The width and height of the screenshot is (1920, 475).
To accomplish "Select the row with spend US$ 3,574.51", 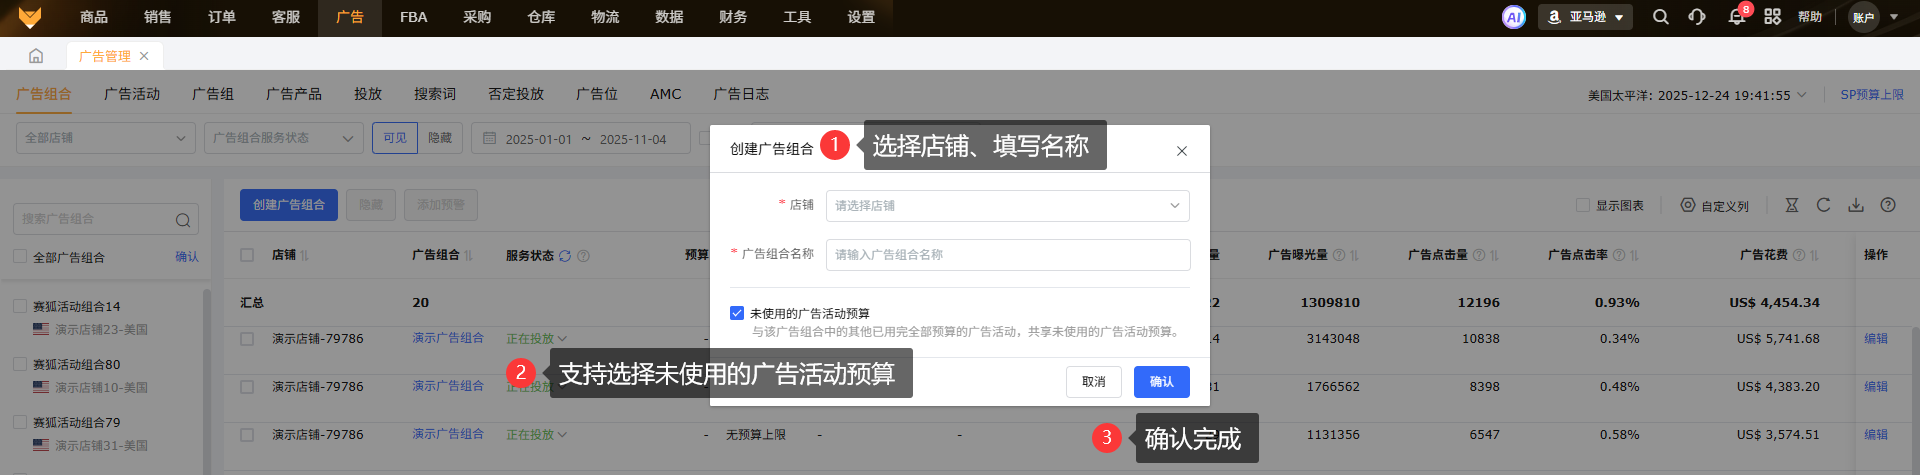I will [247, 435].
